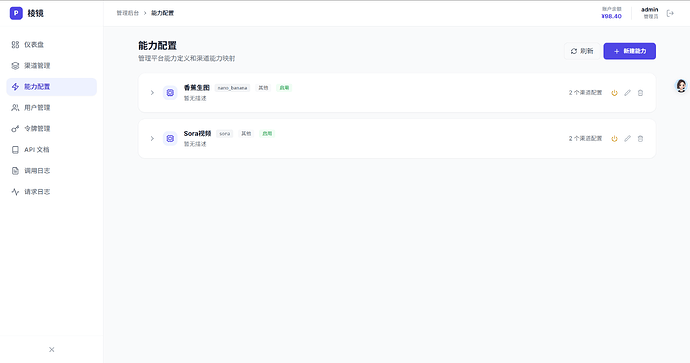Edit 香蕉生图 with the pencil icon
The height and width of the screenshot is (363, 690).
[628, 93]
